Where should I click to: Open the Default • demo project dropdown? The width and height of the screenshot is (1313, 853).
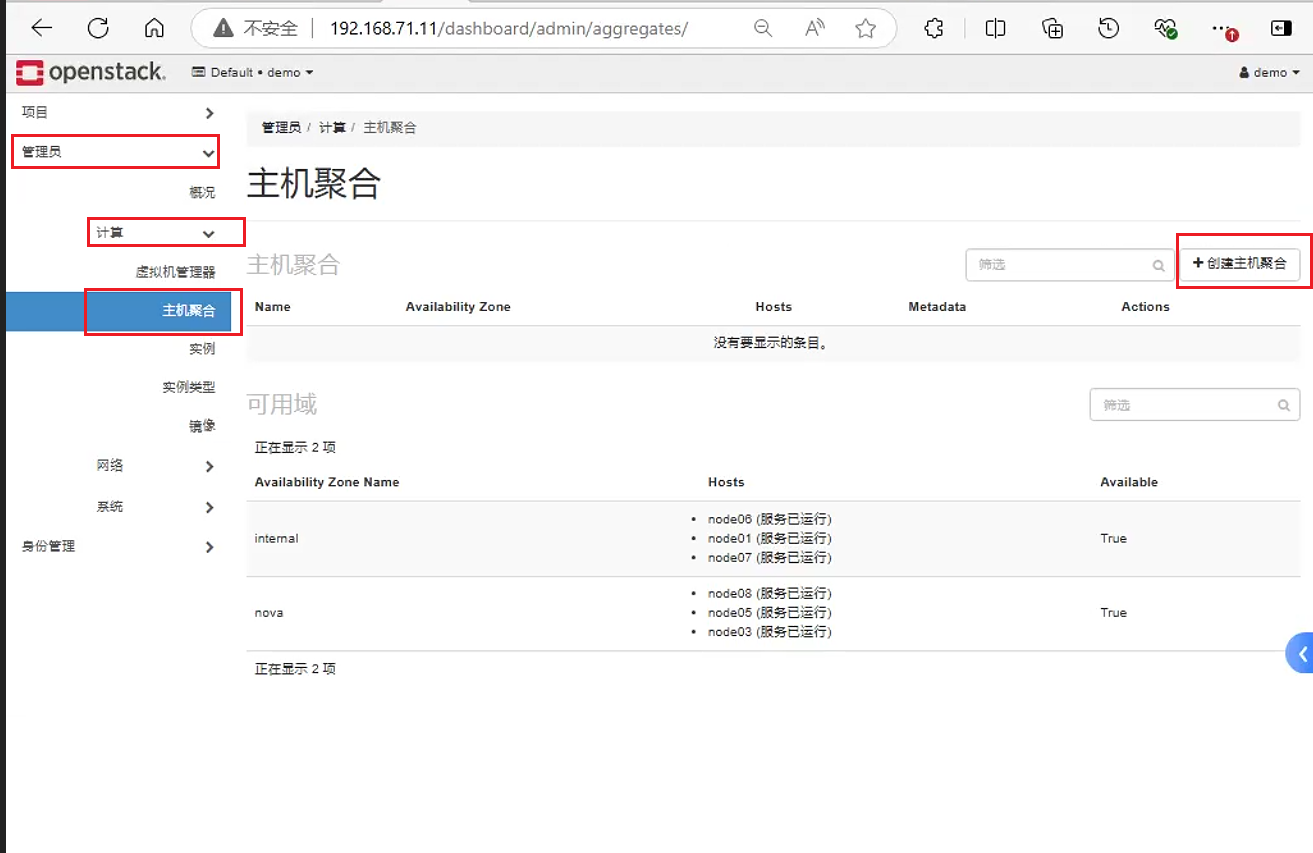click(252, 72)
